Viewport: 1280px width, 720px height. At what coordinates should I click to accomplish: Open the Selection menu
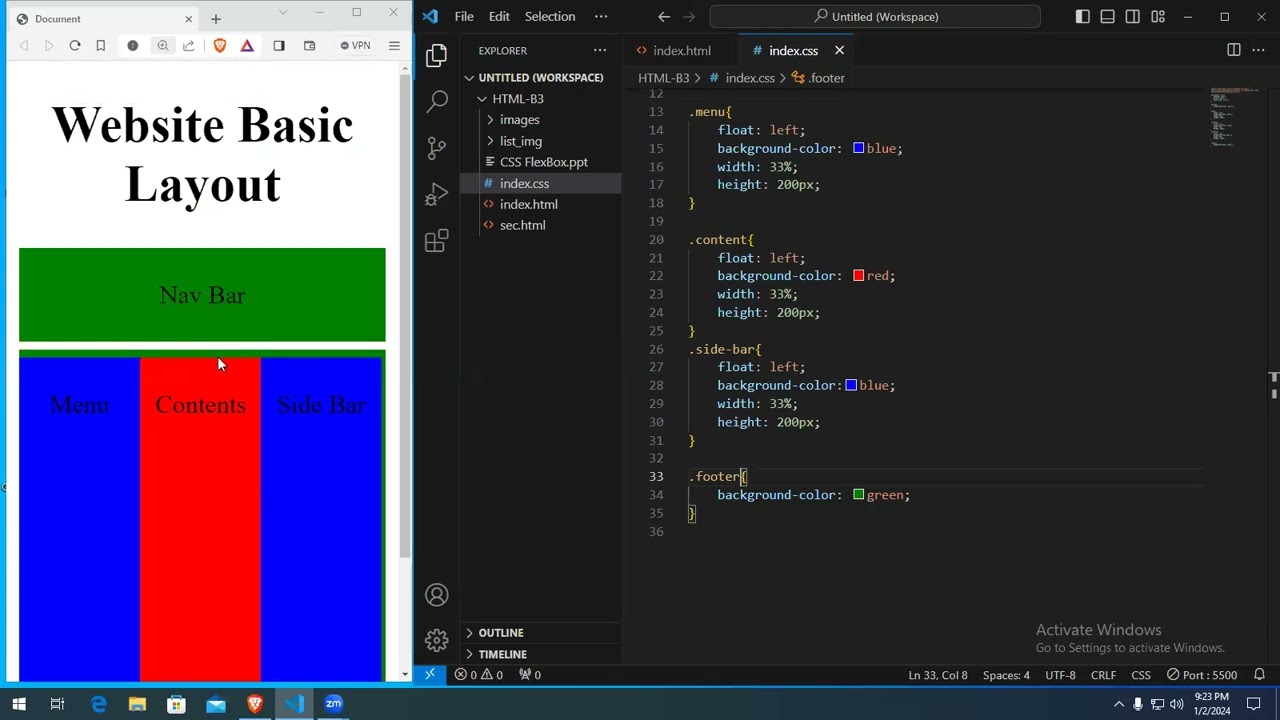coord(550,16)
